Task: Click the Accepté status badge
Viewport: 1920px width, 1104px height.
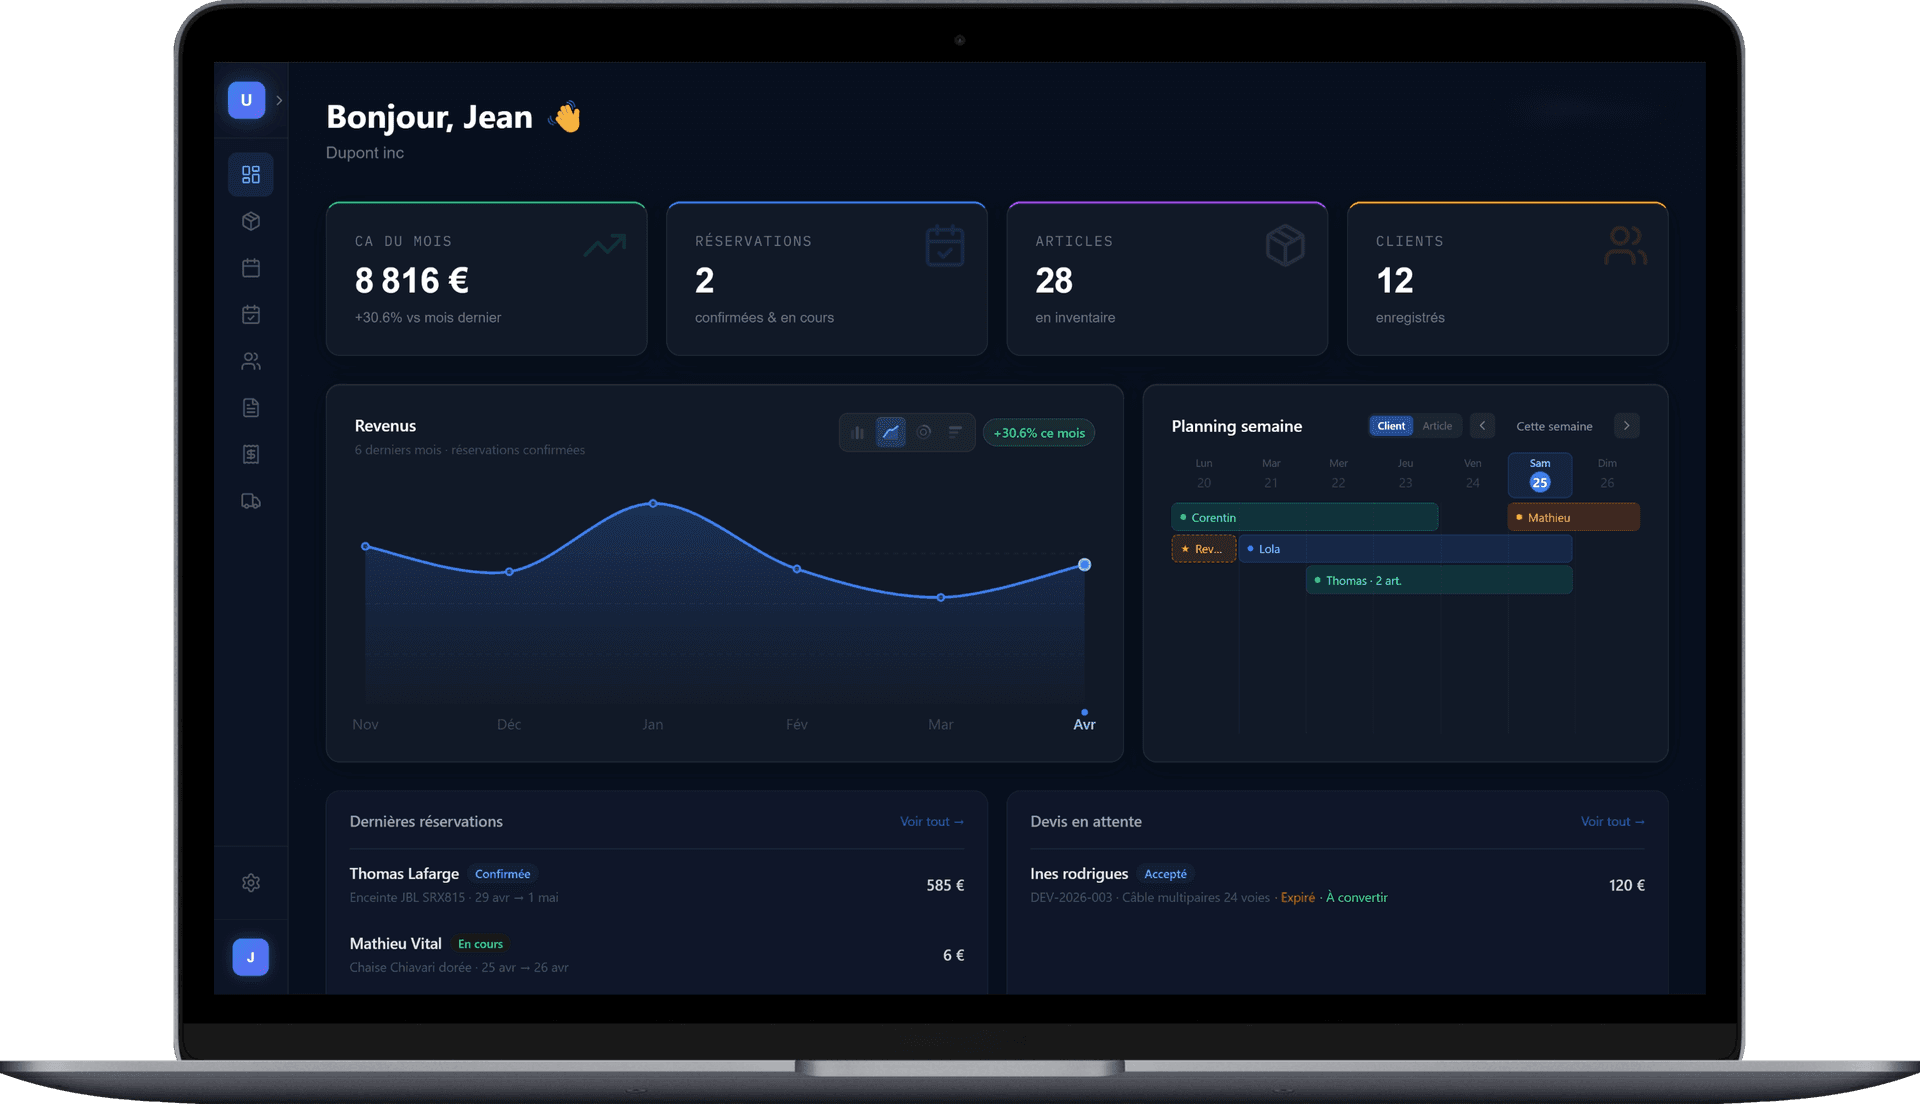Action: [1165, 874]
